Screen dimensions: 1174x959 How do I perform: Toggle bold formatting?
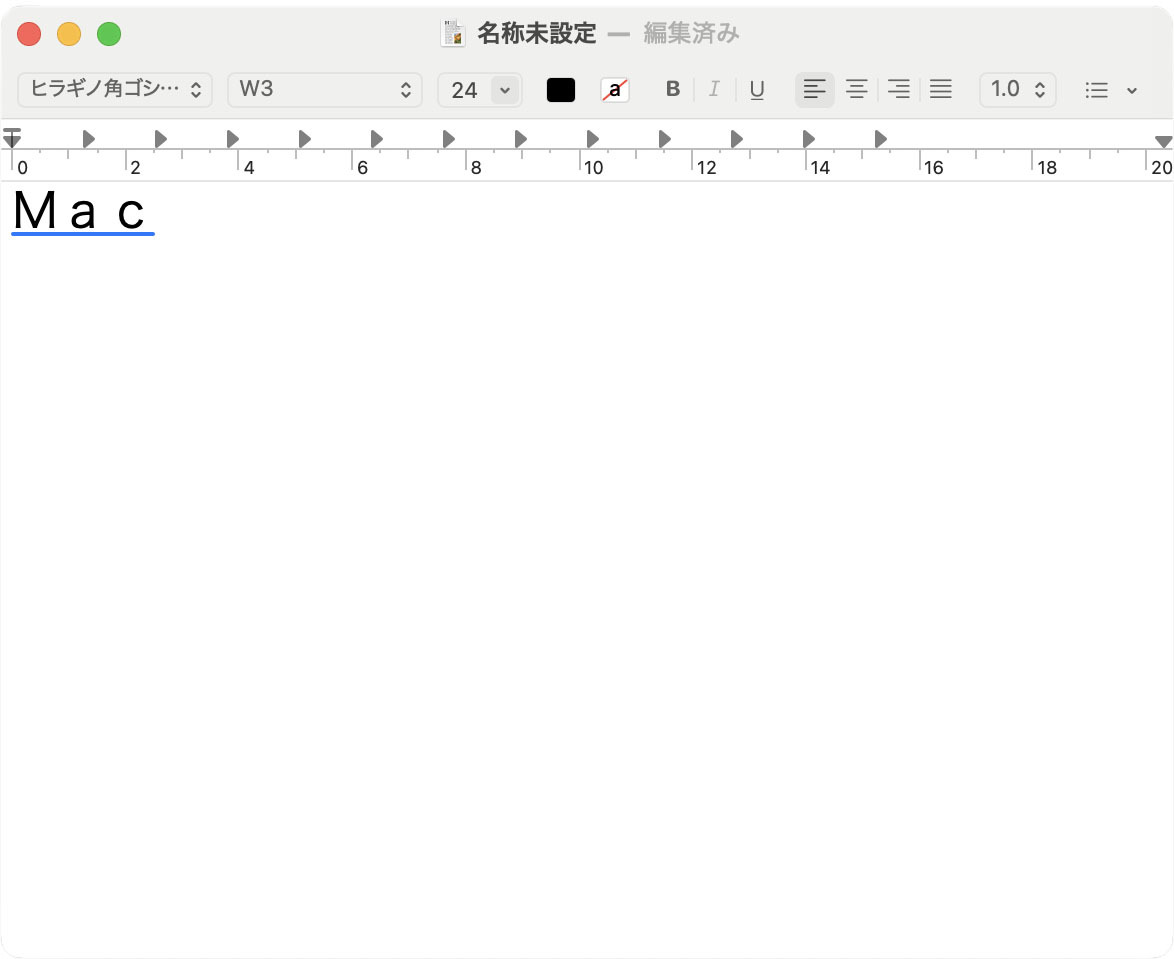point(672,89)
